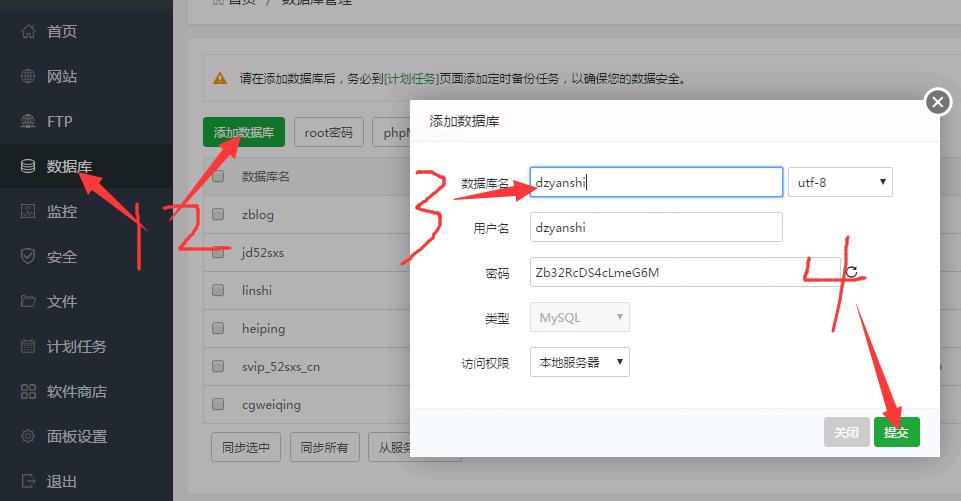Click the globe icon beside 网站
Image resolution: width=961 pixels, height=501 pixels.
(x=28, y=77)
